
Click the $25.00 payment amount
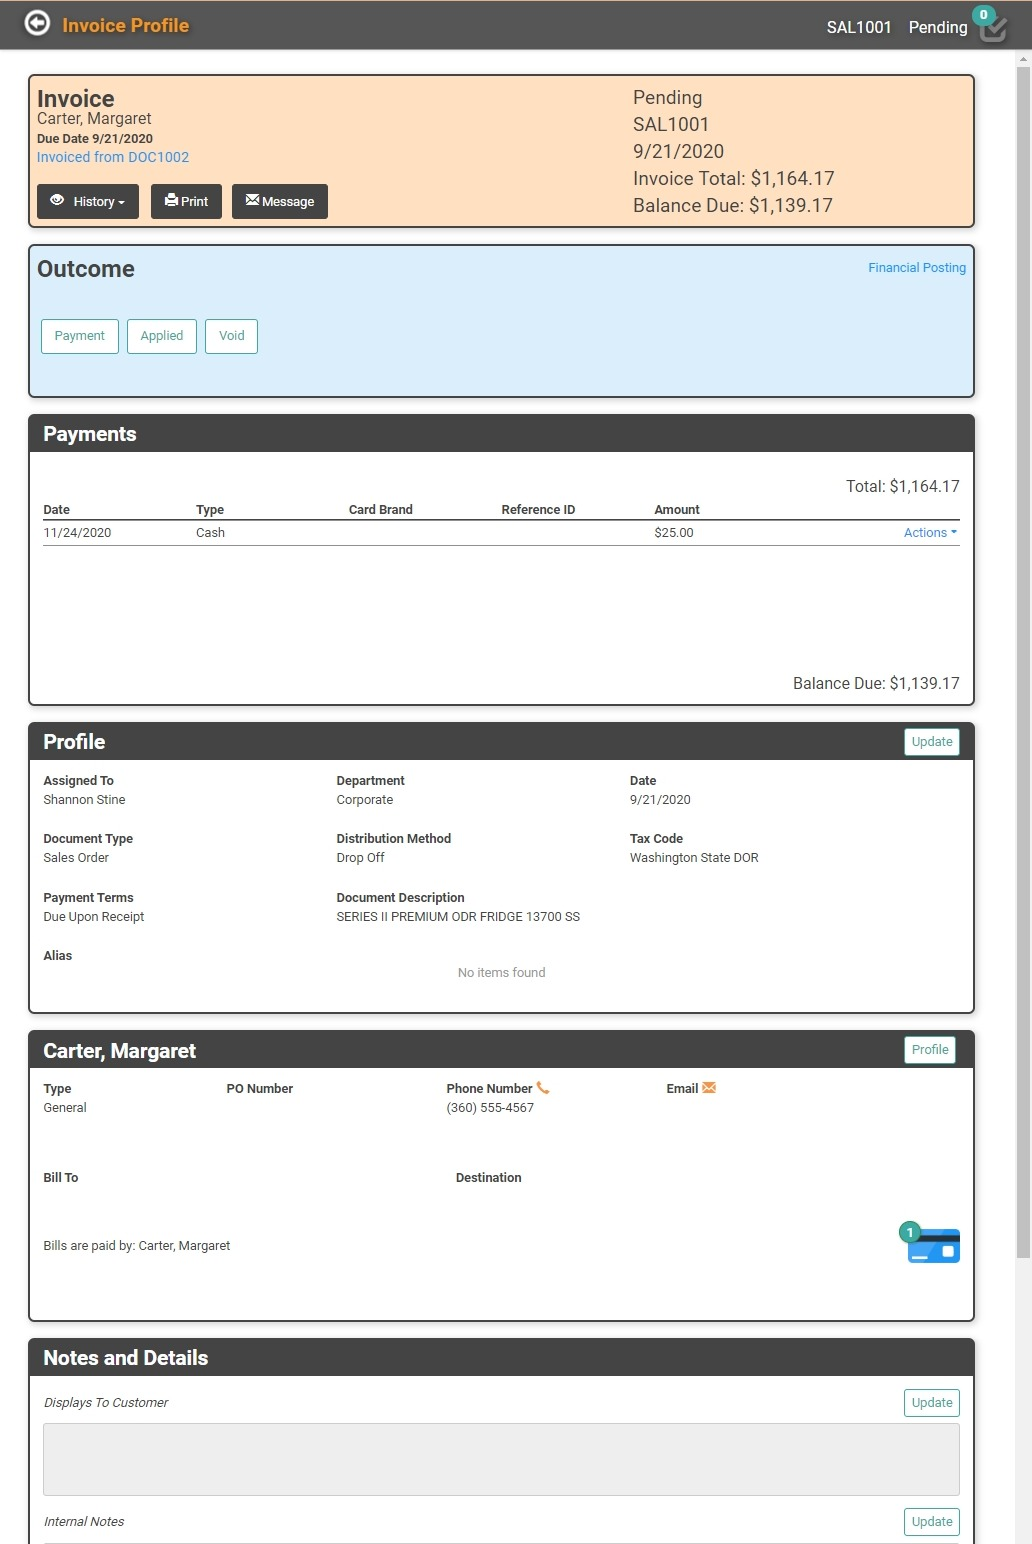(x=674, y=533)
